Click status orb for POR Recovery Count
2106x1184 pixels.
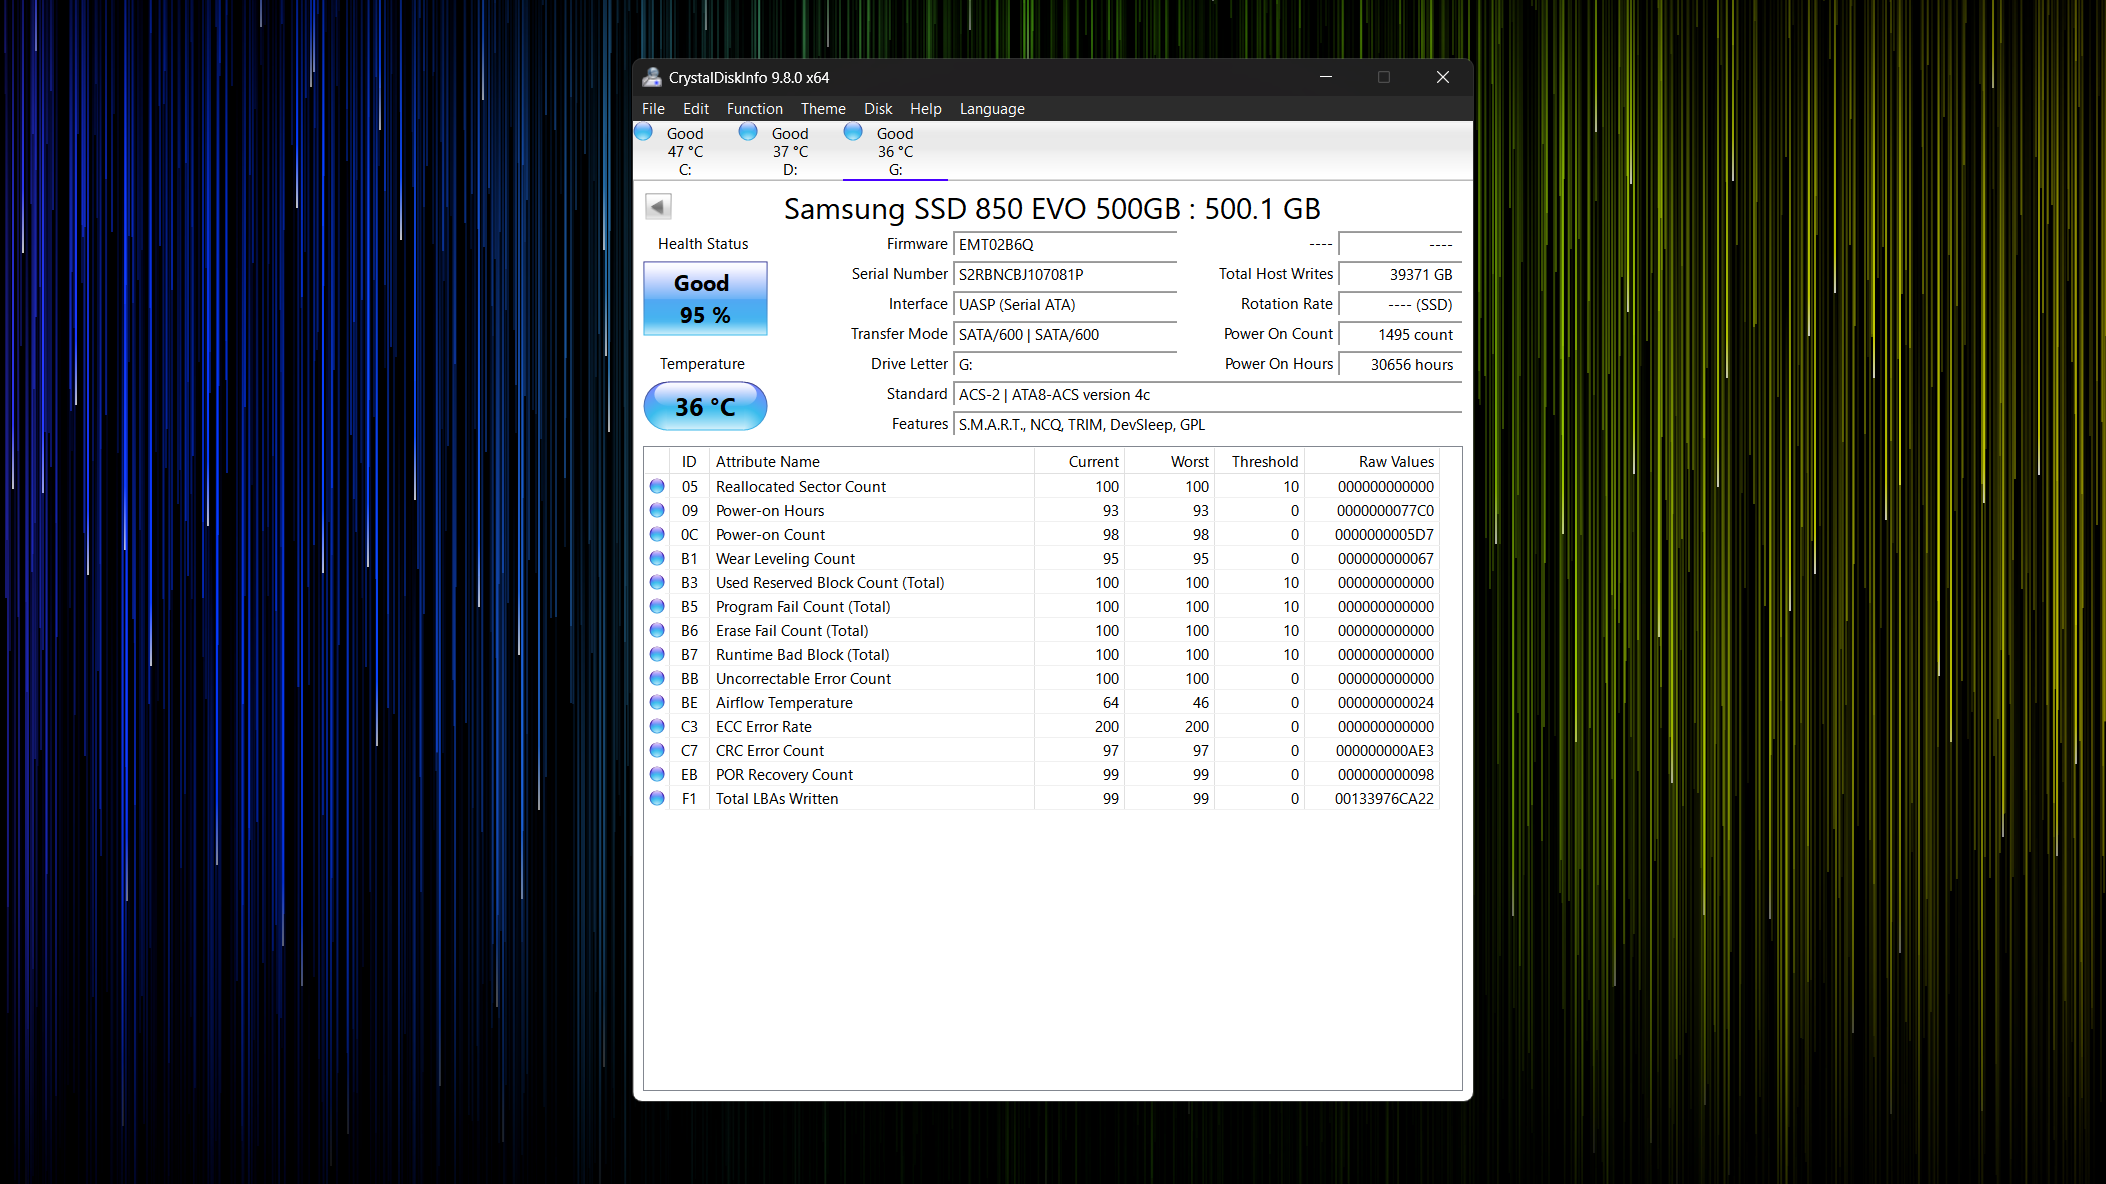click(657, 774)
